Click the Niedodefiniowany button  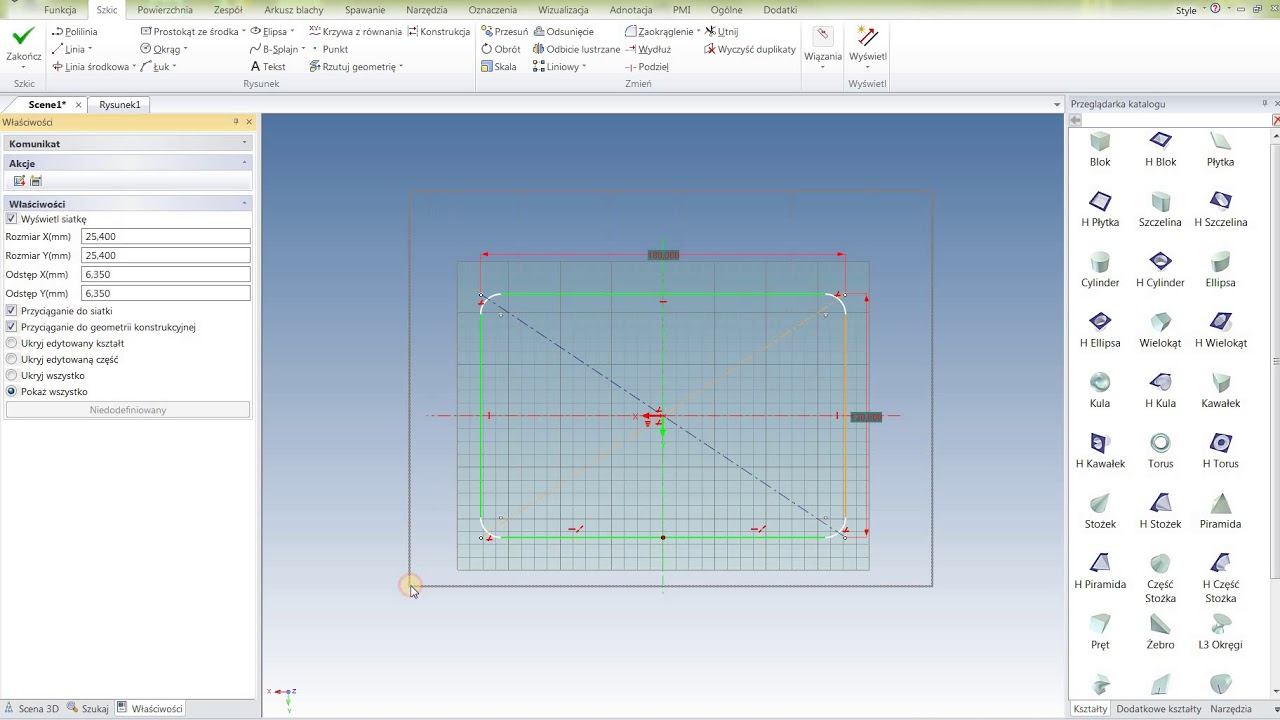click(128, 410)
